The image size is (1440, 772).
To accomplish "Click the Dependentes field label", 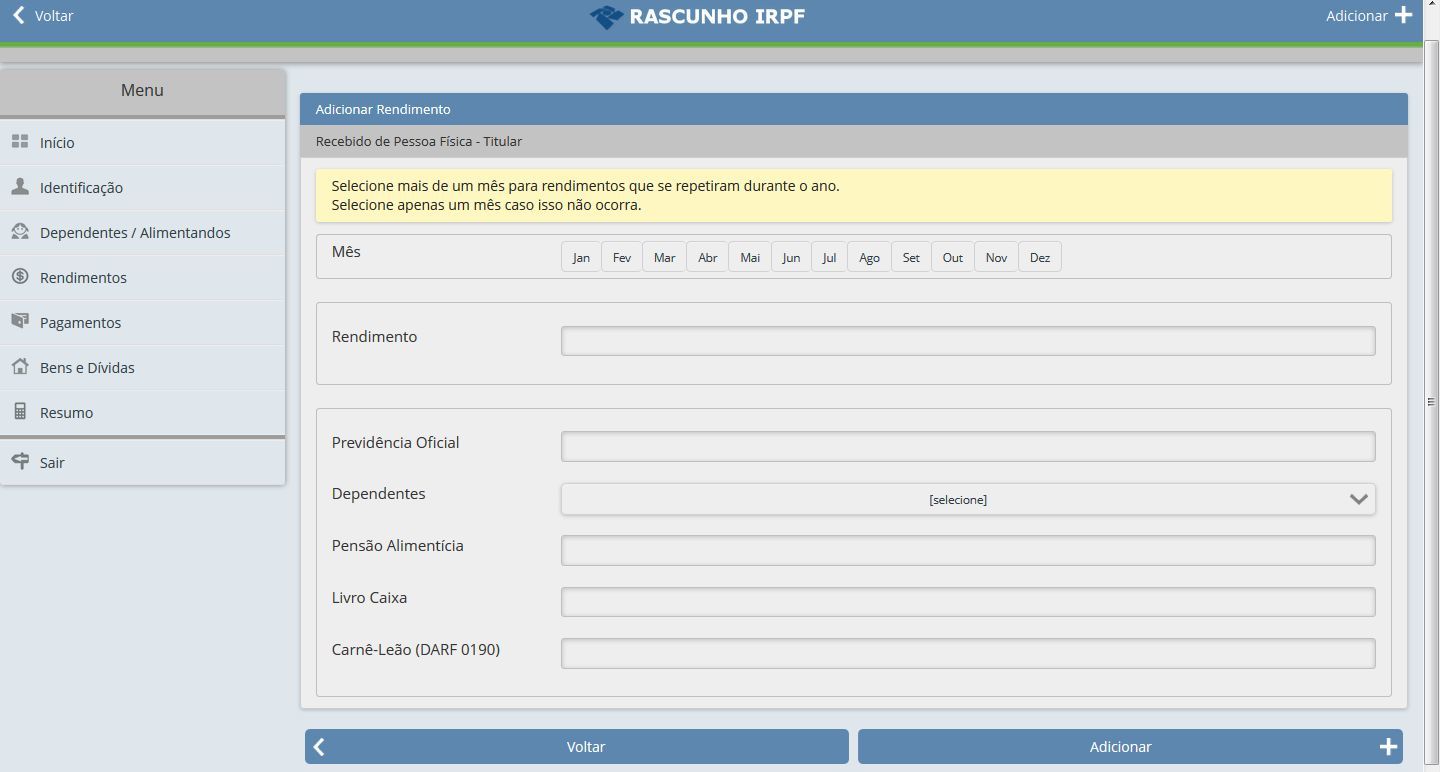I will pos(378,494).
